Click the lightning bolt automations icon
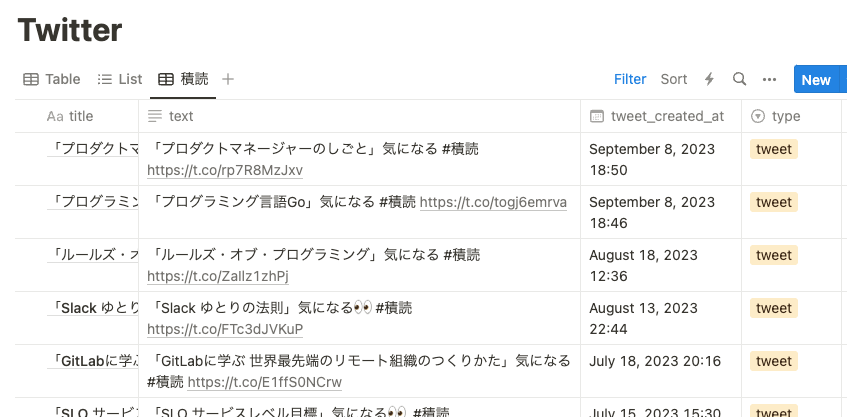This screenshot has width=847, height=417. [x=709, y=79]
